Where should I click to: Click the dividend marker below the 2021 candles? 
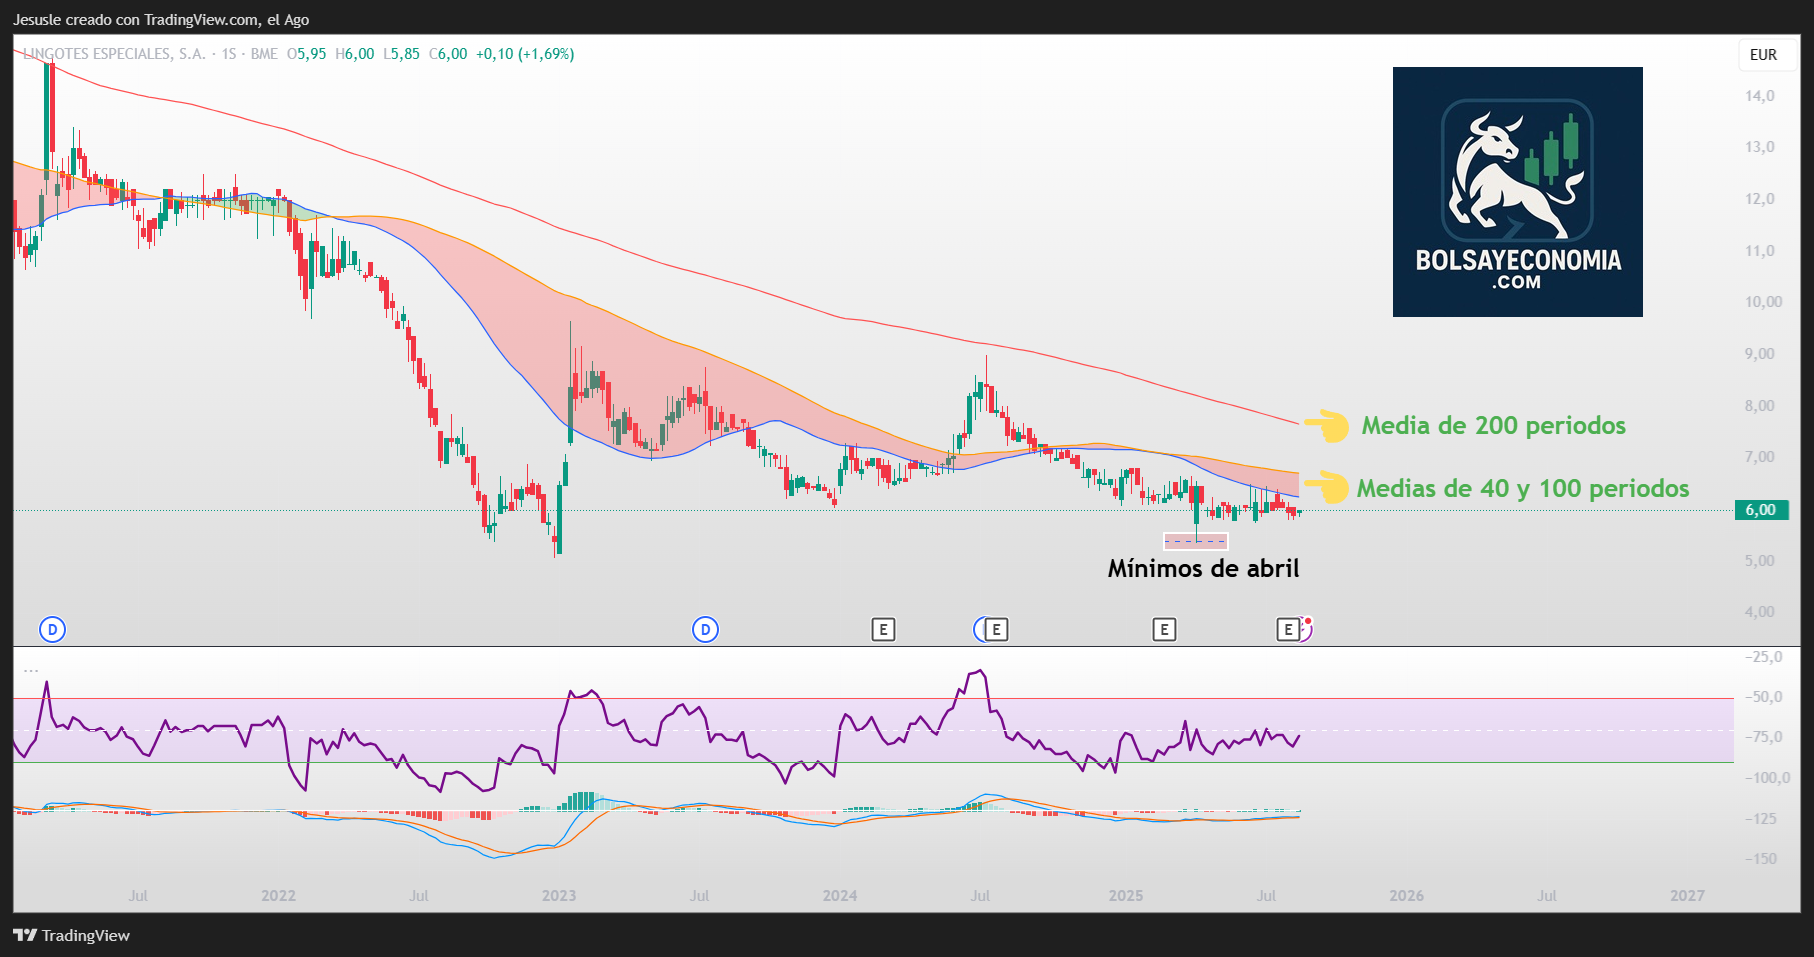tap(52, 630)
